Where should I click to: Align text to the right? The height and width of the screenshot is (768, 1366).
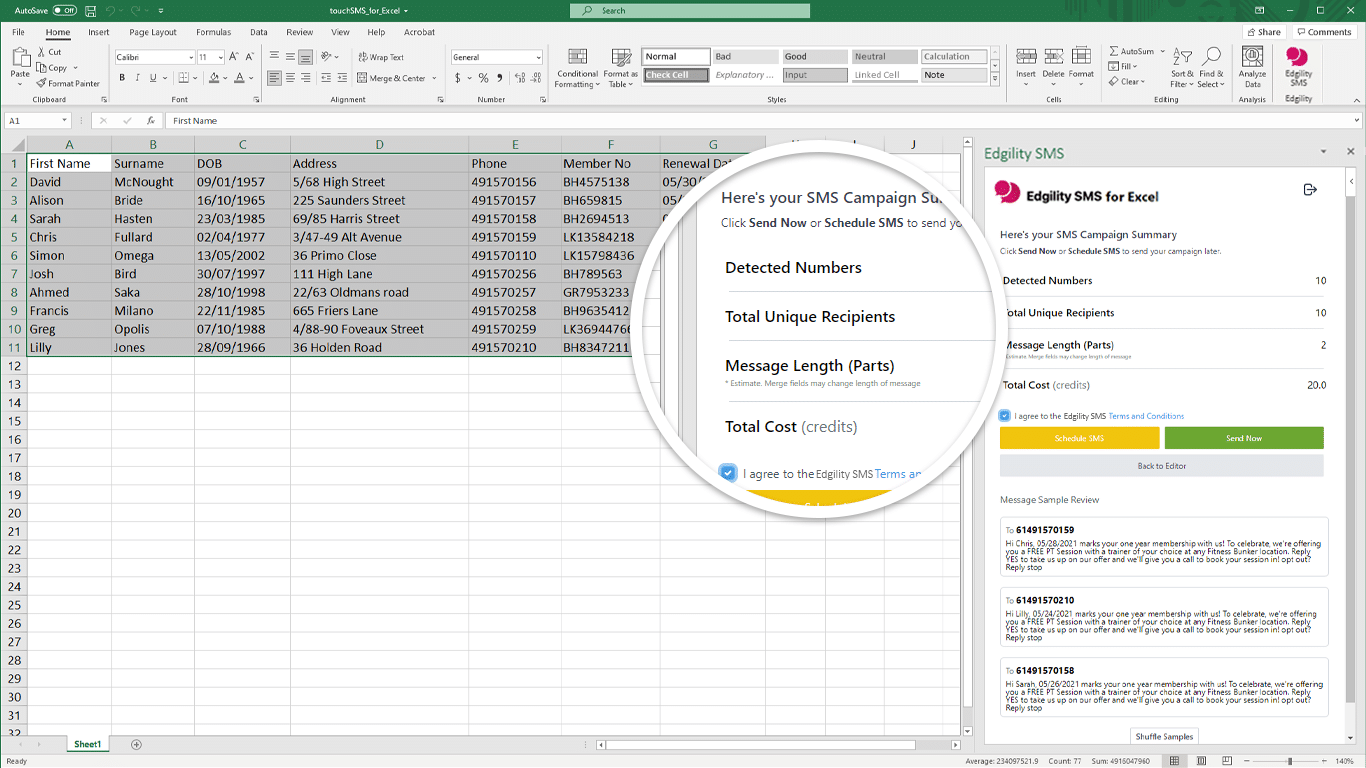coord(306,78)
